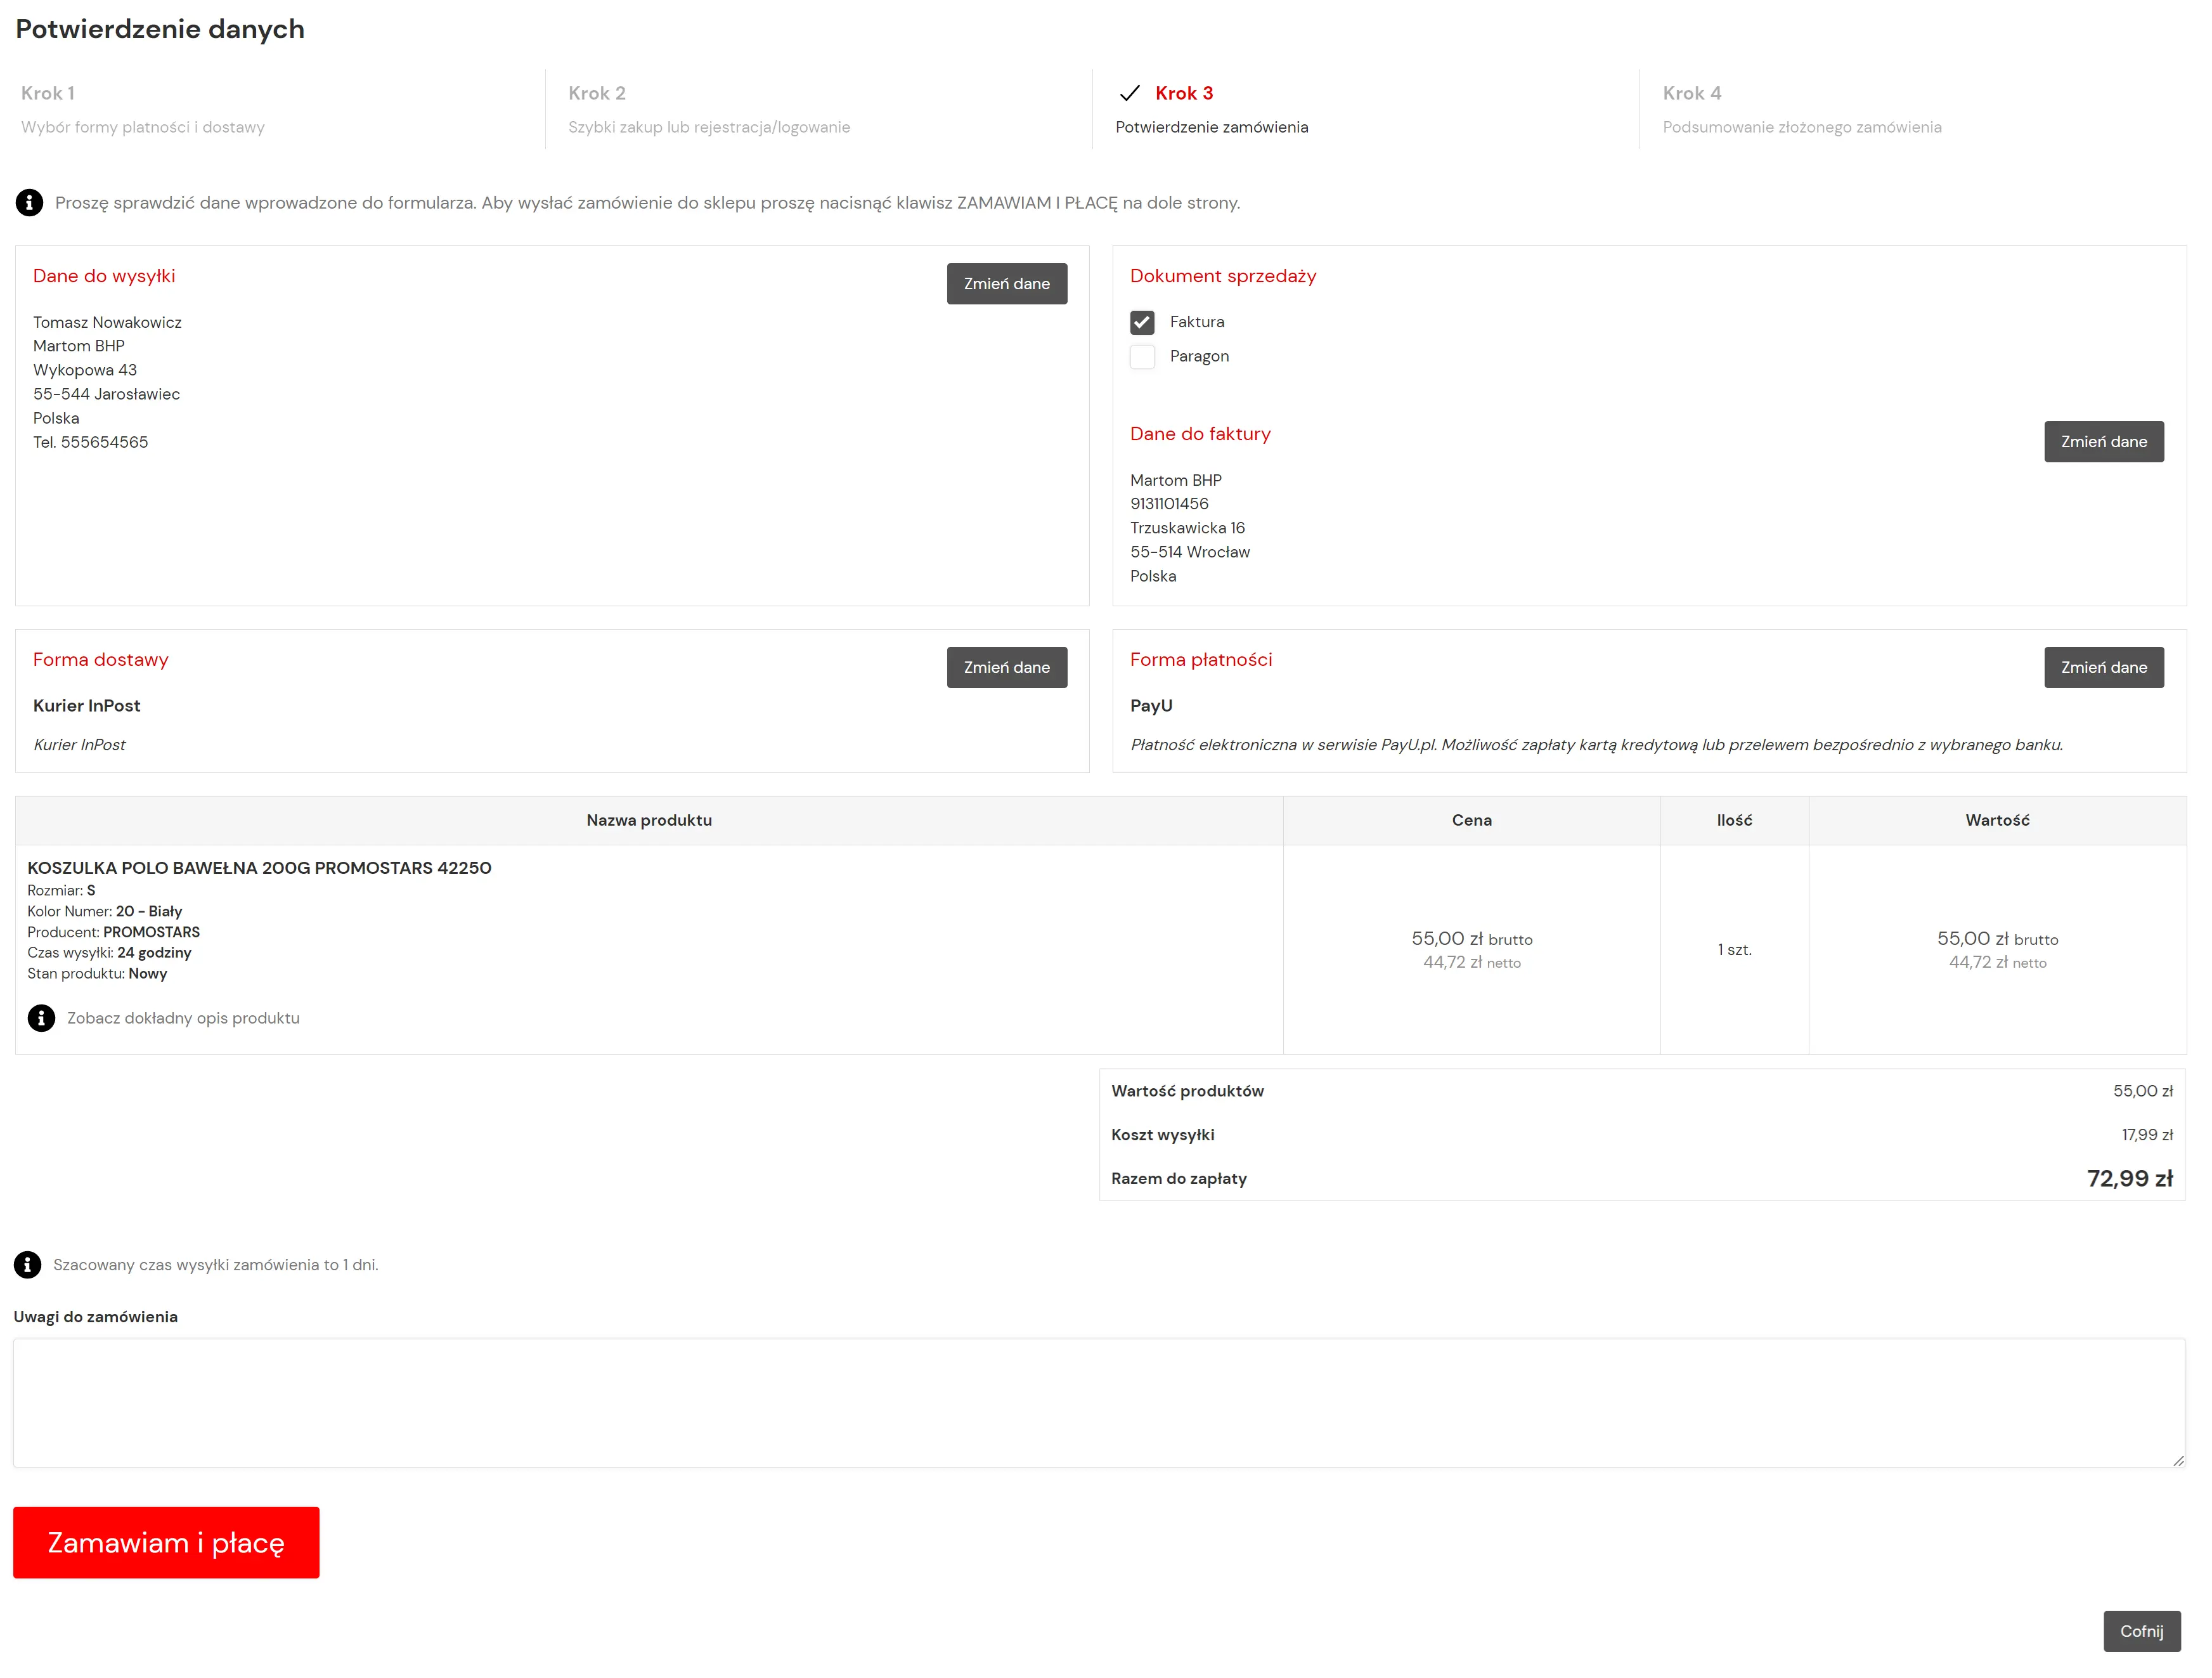2212x1678 pixels.
Task: Open Zobacz dokładny opis produktu link
Action: (183, 1018)
